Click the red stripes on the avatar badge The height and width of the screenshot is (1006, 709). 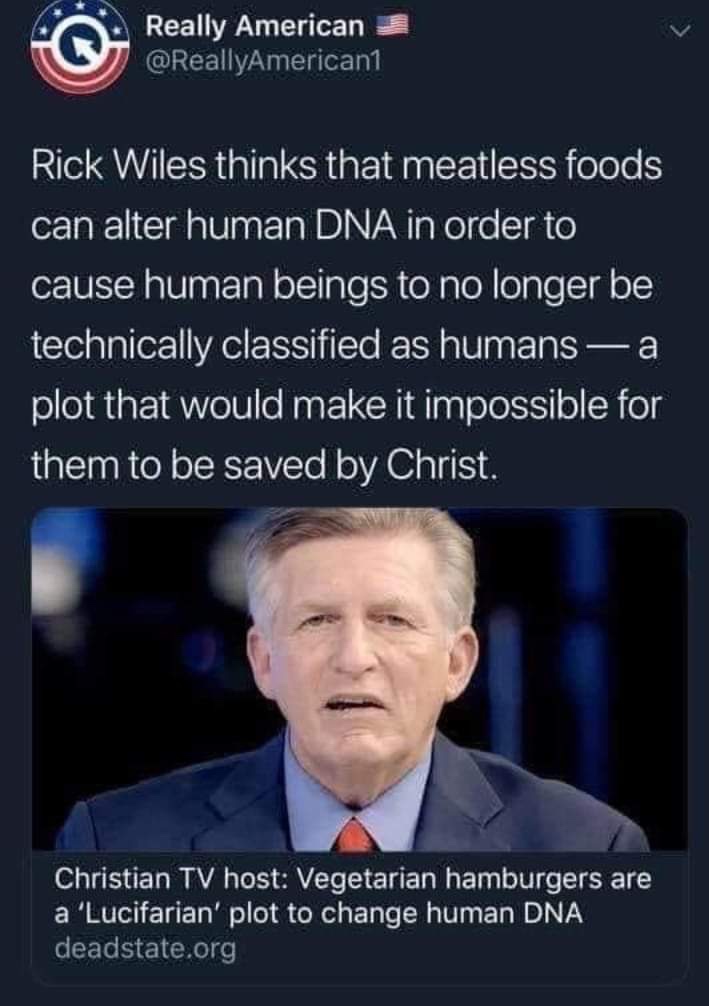point(80,76)
